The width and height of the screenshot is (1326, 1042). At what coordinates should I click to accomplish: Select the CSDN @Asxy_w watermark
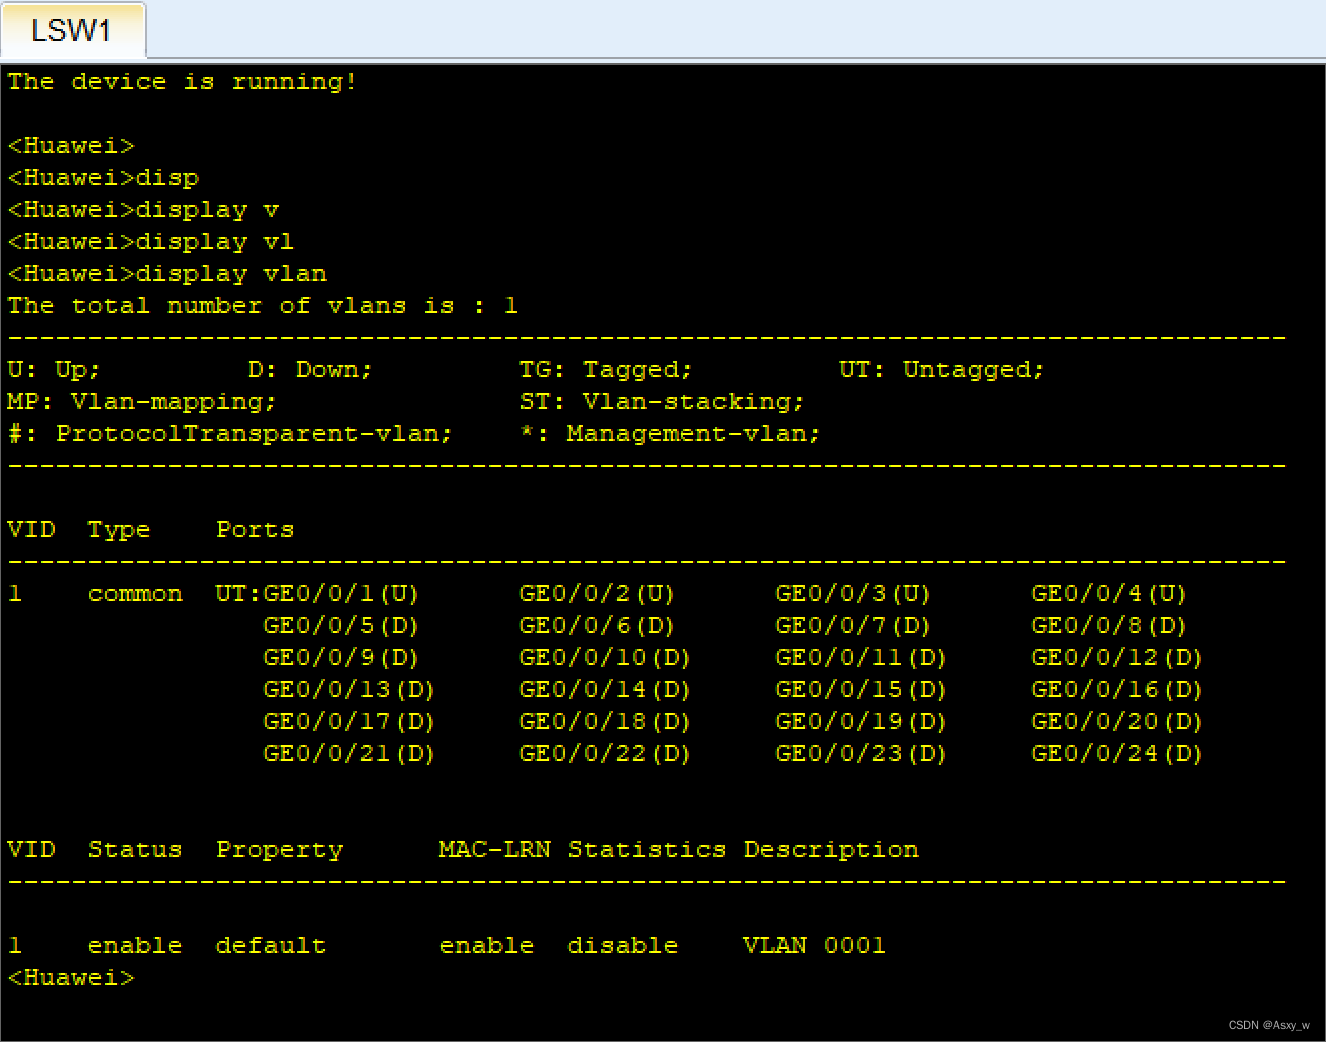[1268, 1025]
